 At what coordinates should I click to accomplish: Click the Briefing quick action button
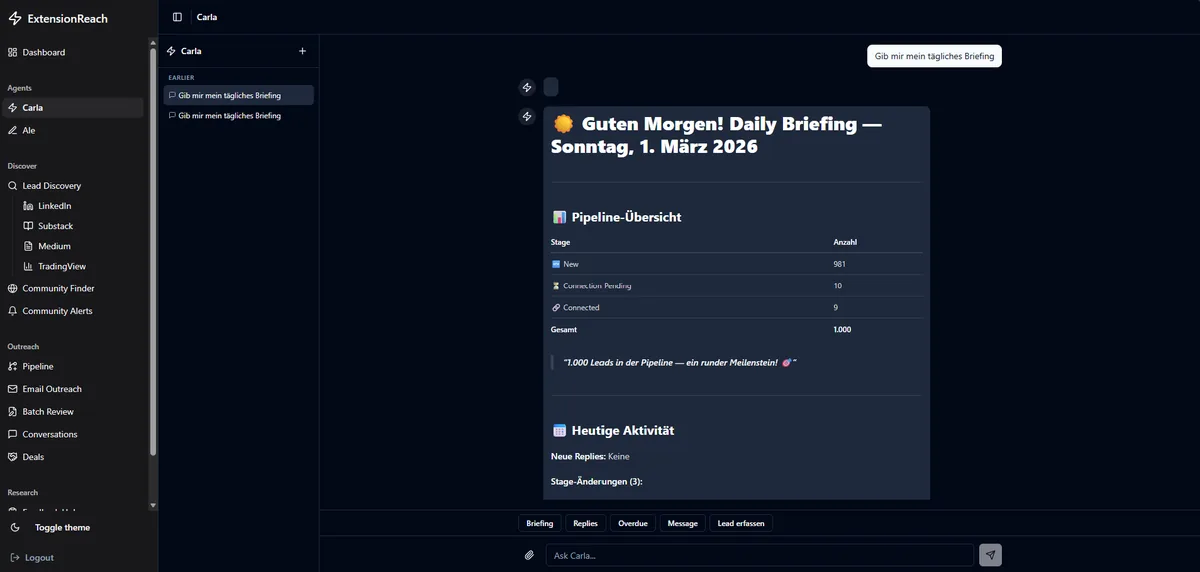[x=540, y=523]
